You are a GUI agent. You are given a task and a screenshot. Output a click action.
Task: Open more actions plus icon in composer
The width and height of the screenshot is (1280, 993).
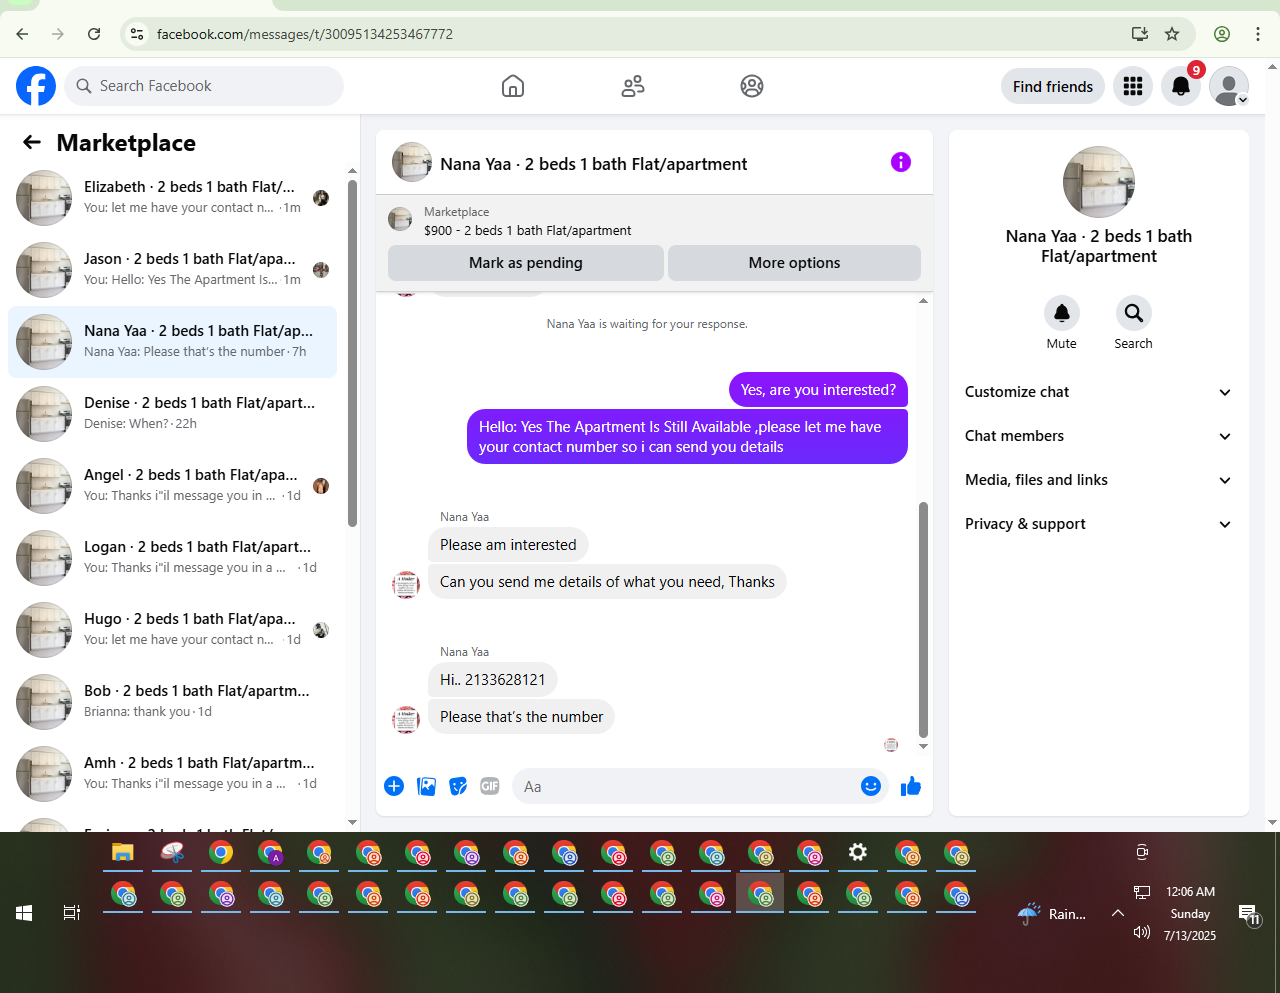pyautogui.click(x=394, y=786)
